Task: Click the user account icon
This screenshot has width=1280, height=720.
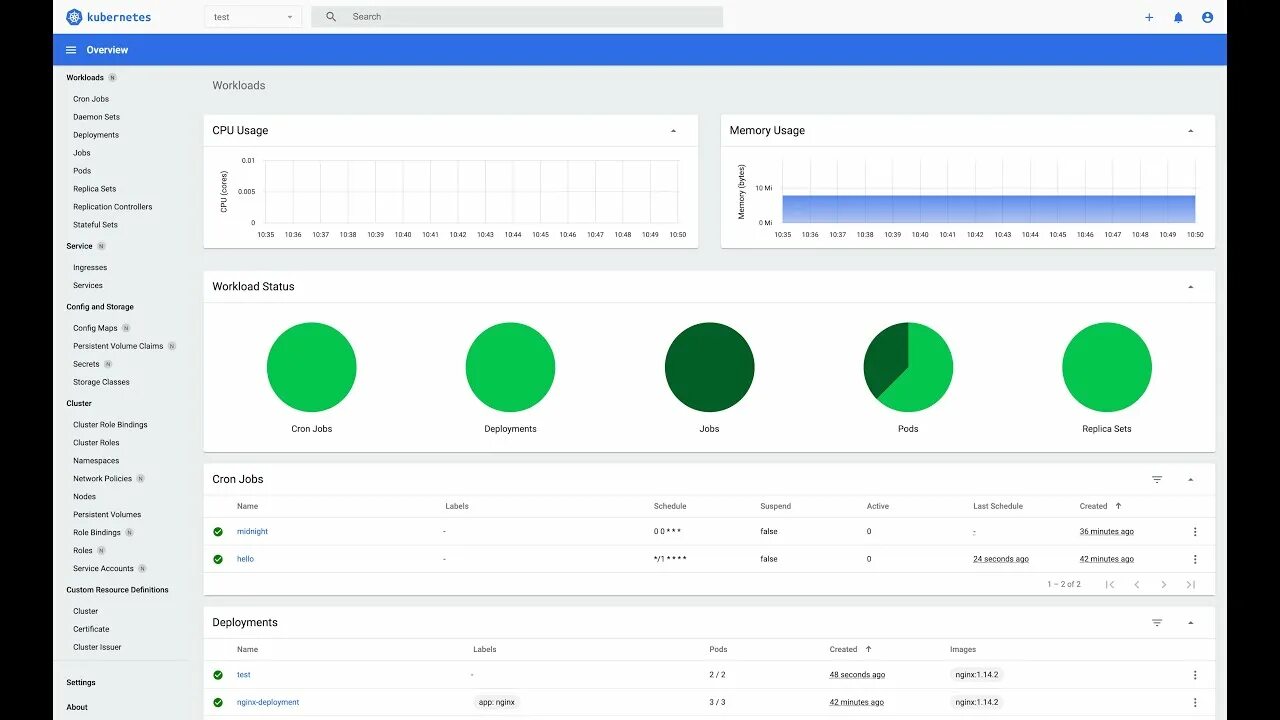Action: pos(1207,17)
